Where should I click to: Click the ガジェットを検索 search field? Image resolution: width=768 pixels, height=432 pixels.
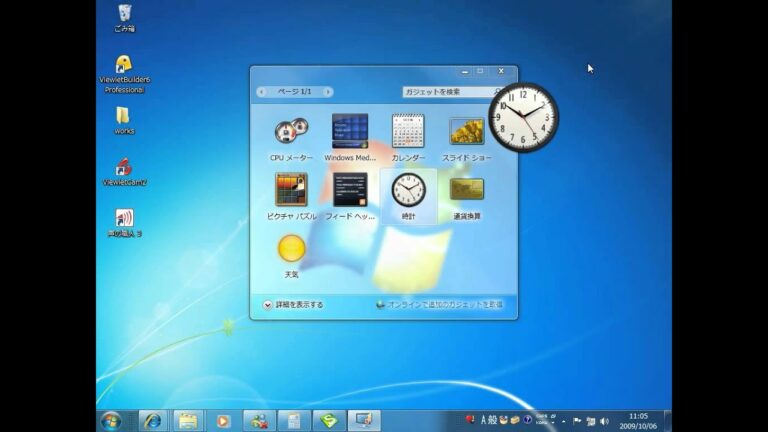click(x=448, y=92)
